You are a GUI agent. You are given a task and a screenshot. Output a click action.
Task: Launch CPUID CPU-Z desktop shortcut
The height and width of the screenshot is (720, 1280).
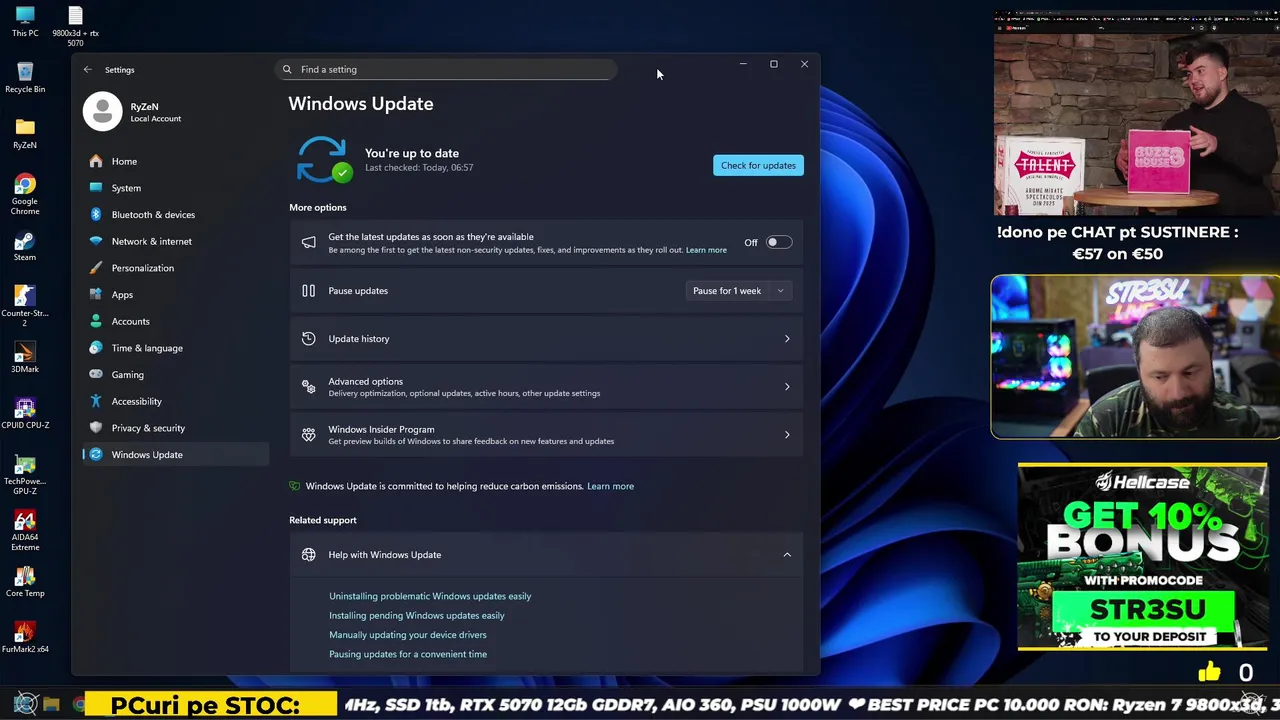(25, 414)
